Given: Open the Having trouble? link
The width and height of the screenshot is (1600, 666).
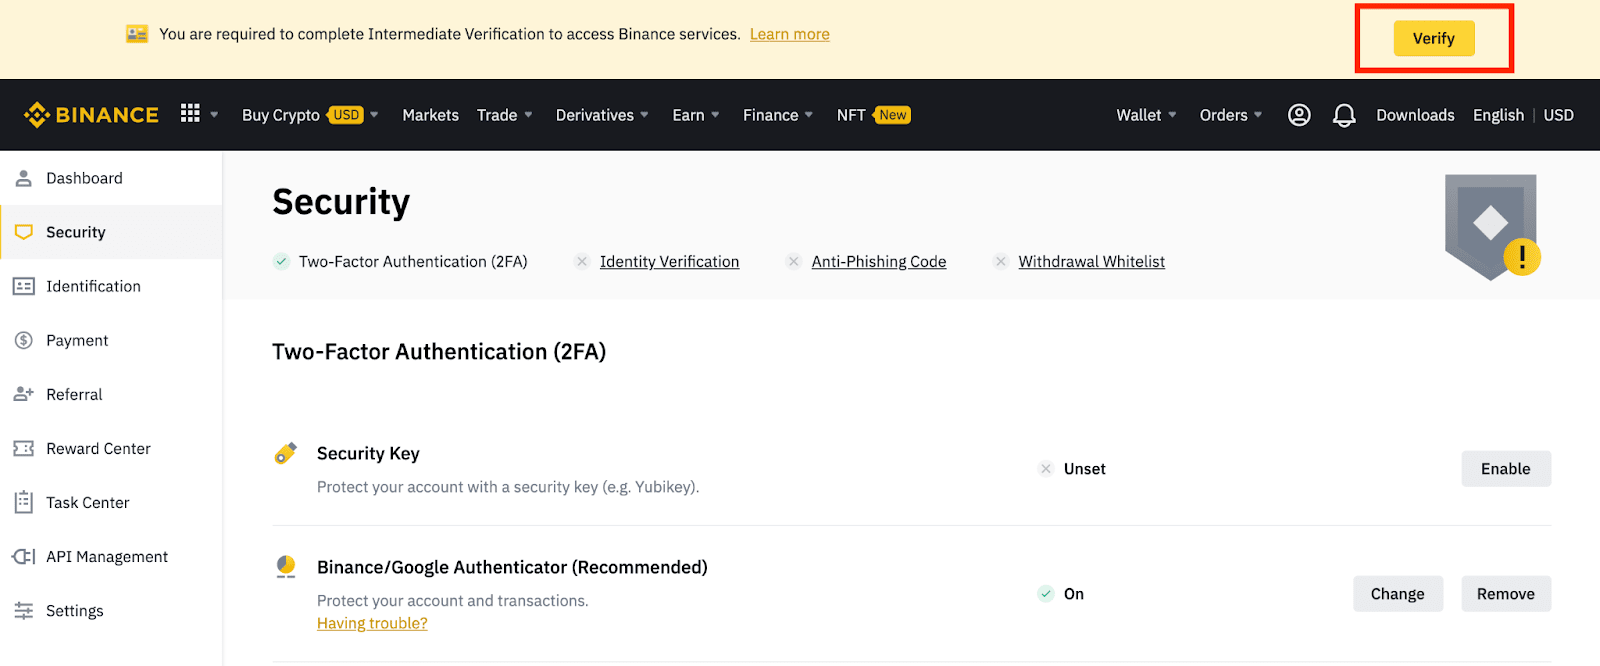Looking at the screenshot, I should click(x=372, y=623).
